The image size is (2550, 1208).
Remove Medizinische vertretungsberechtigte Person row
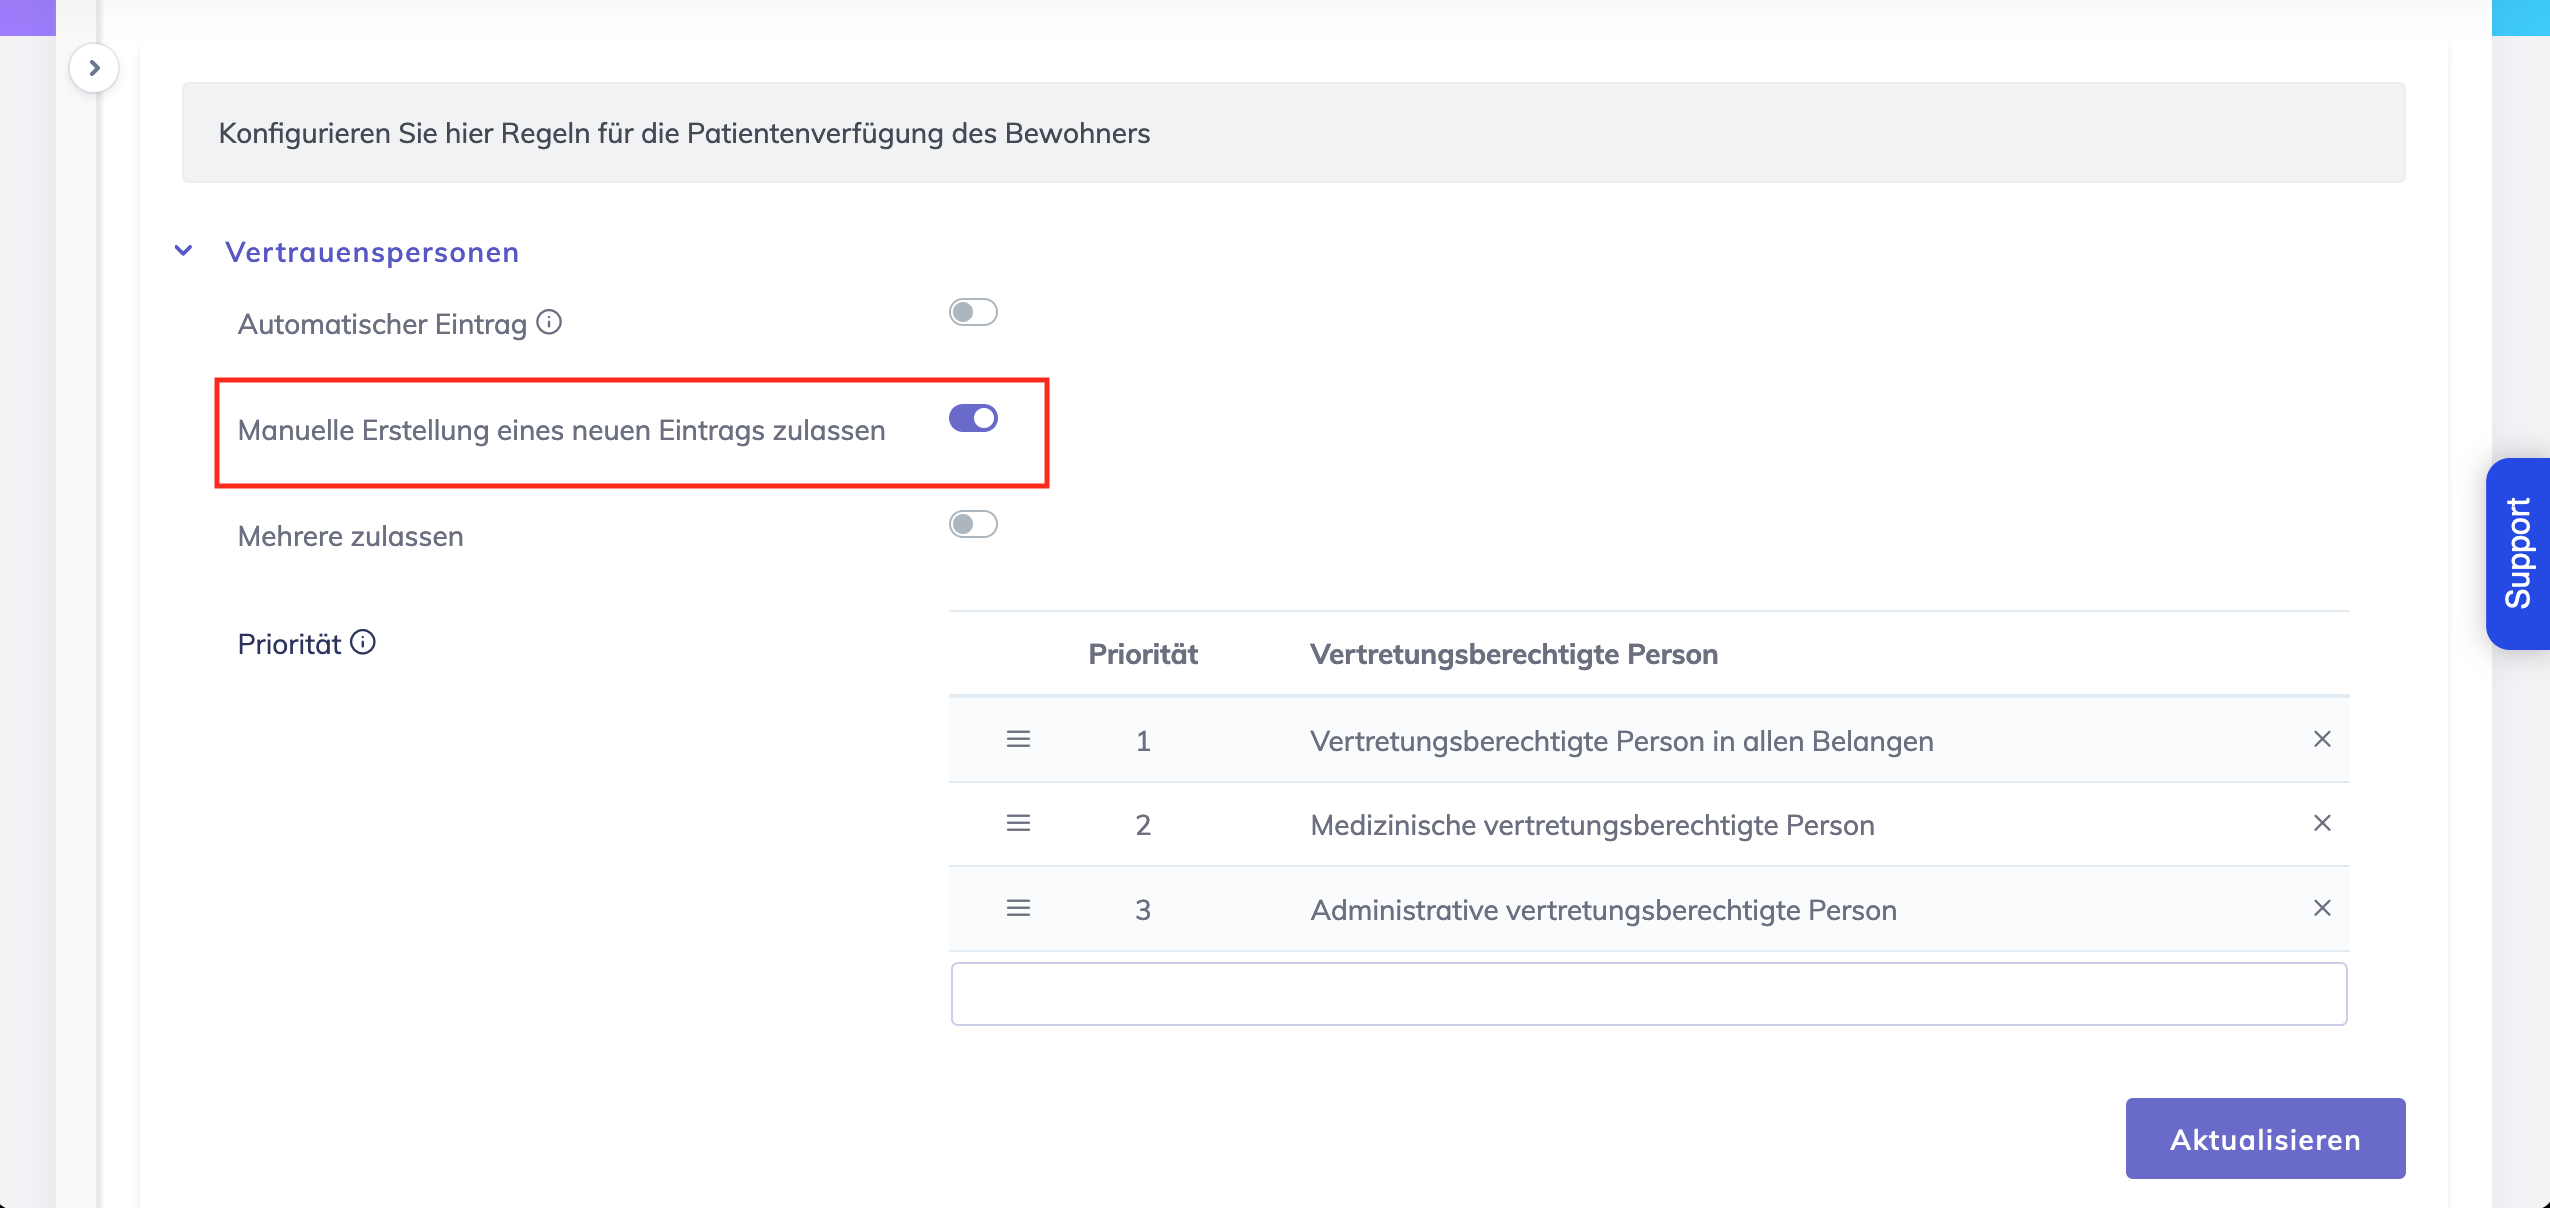click(x=2322, y=824)
